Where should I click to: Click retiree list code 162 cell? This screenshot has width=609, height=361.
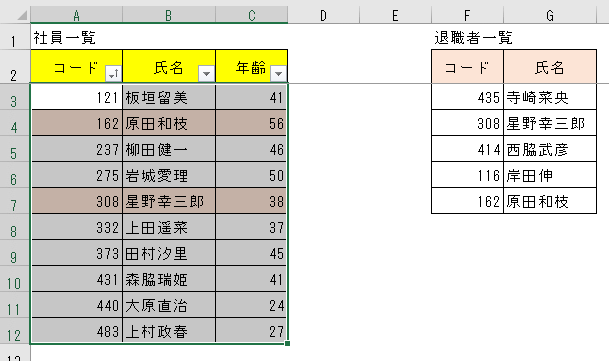coord(467,201)
